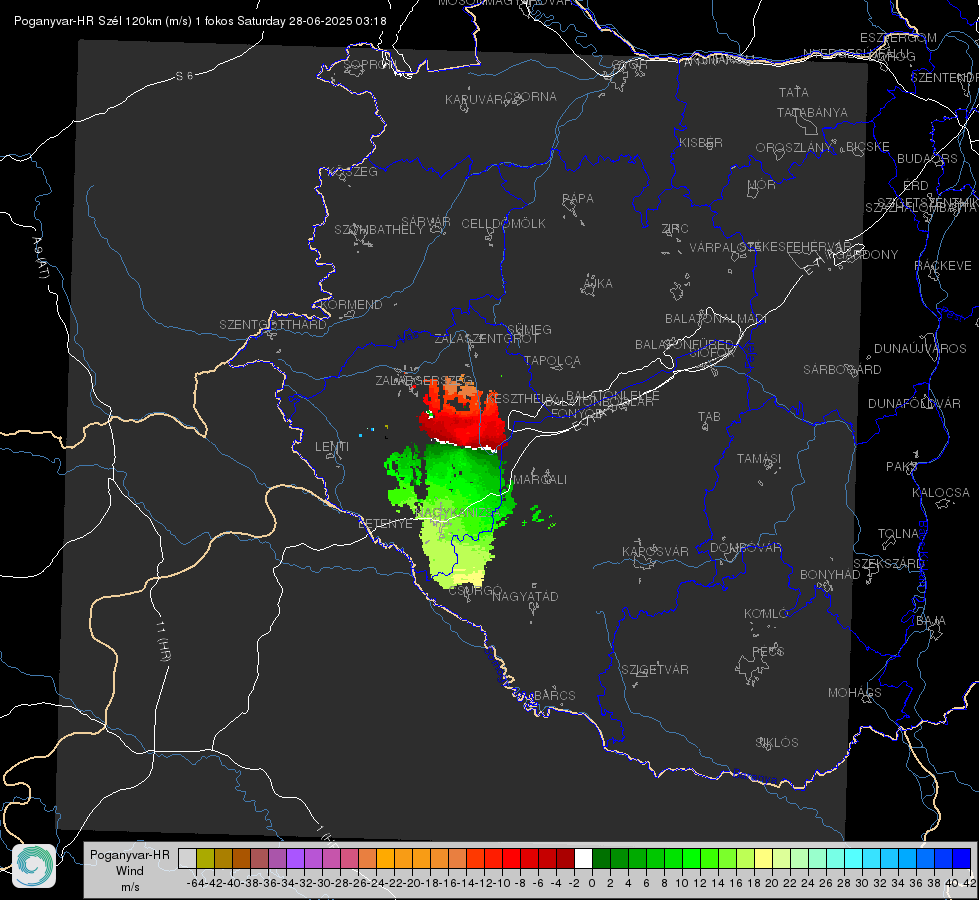
Task: Click the olive swatch between -64 and -42
Action: tap(205, 858)
